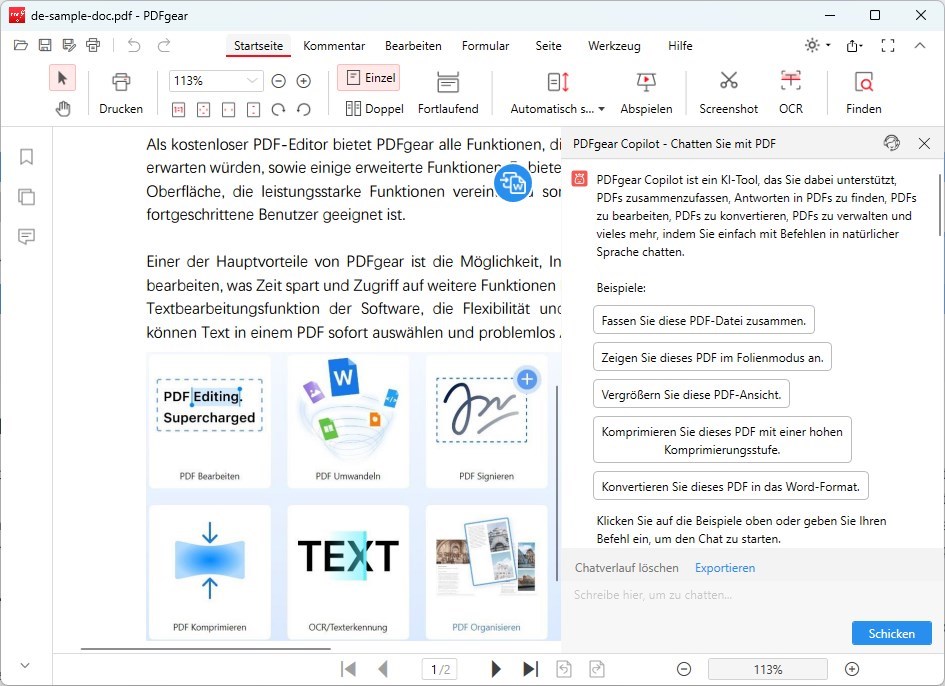The height and width of the screenshot is (686, 945).
Task: Redo the last action
Action: (164, 45)
